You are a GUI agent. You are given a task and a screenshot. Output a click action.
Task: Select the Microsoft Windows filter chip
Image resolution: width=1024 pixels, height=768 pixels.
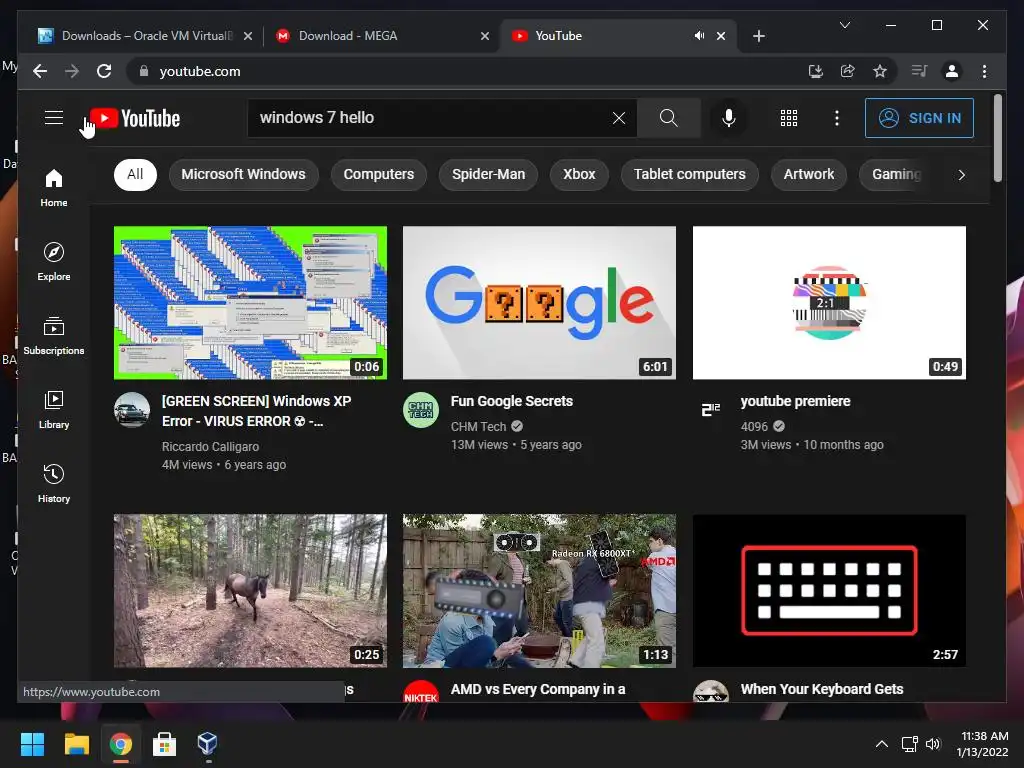pyautogui.click(x=244, y=174)
